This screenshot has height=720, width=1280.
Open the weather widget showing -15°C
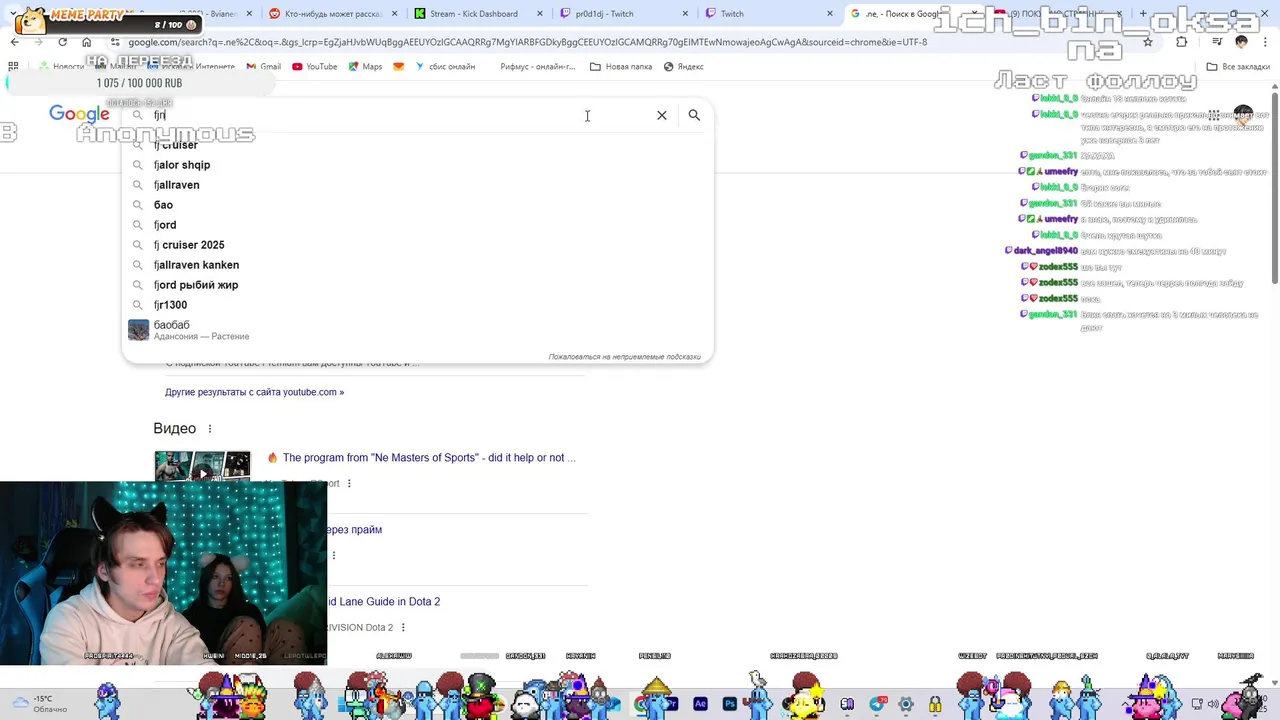click(38, 704)
